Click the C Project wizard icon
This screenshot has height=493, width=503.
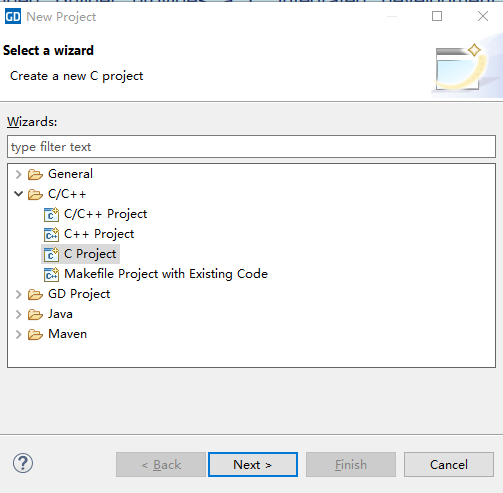tap(51, 254)
